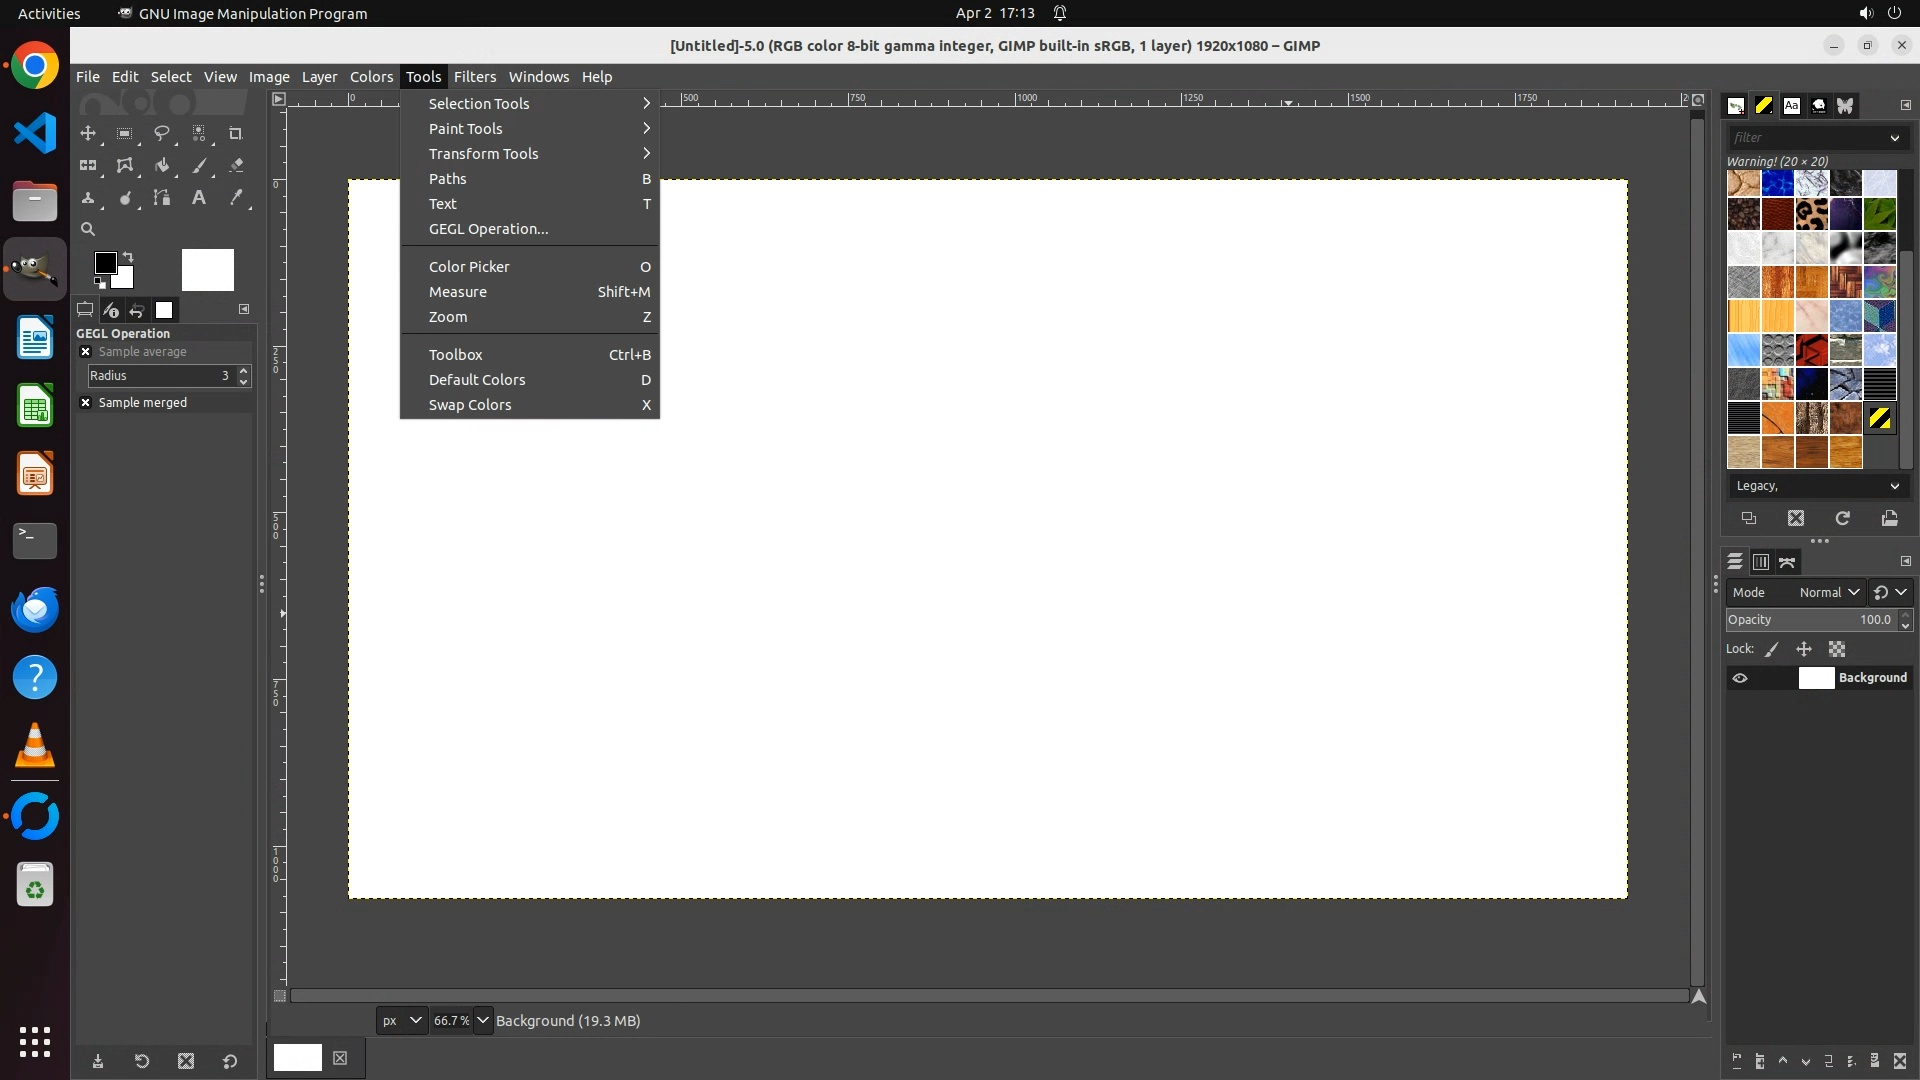Choose GEGL Operation from Tools menu

click(488, 229)
